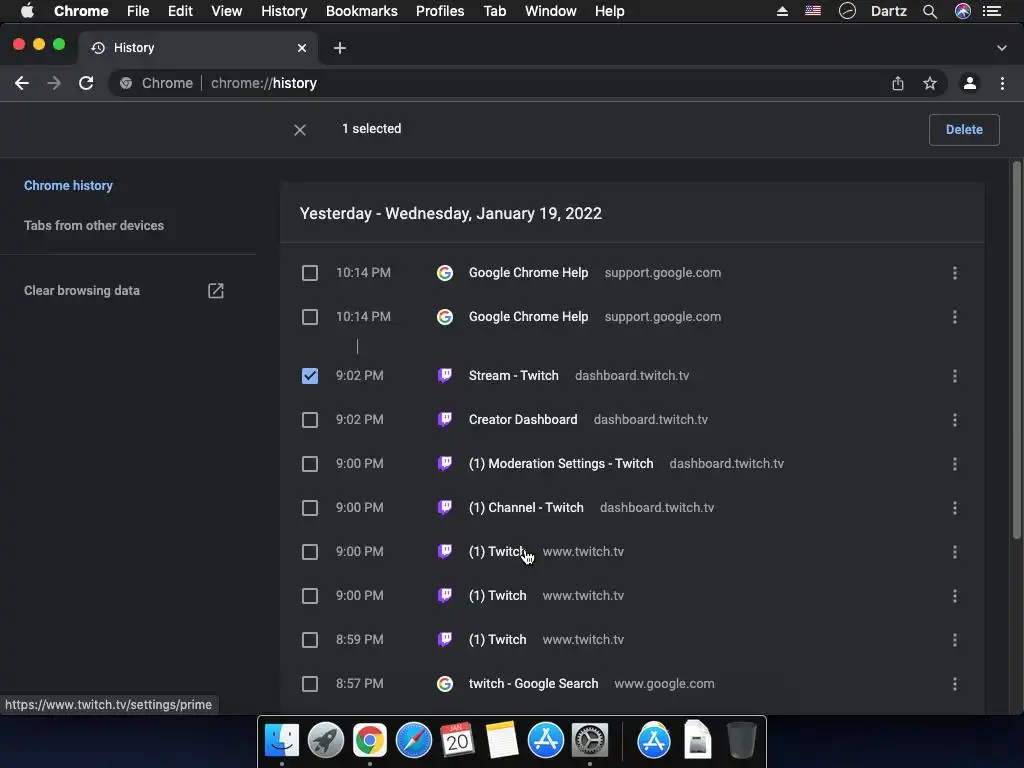The width and height of the screenshot is (1024, 768).
Task: Open actions menu for first Google Chrome Help entry
Action: click(955, 273)
